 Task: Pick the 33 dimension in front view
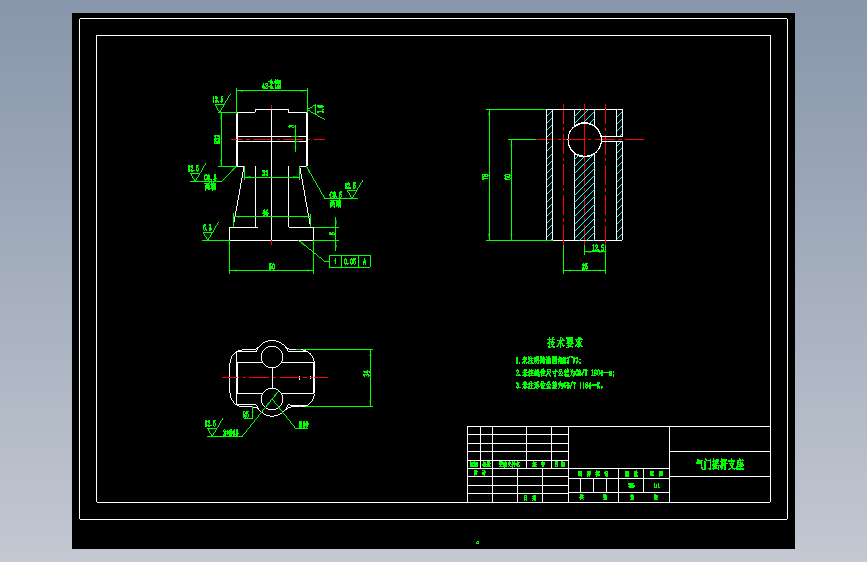pos(265,173)
